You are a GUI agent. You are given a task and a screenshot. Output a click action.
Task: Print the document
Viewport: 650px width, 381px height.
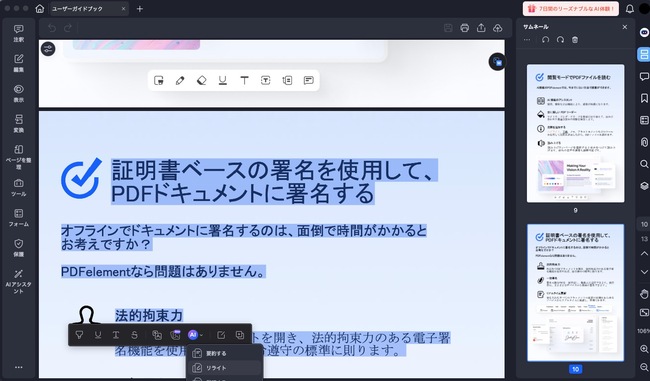[465, 28]
